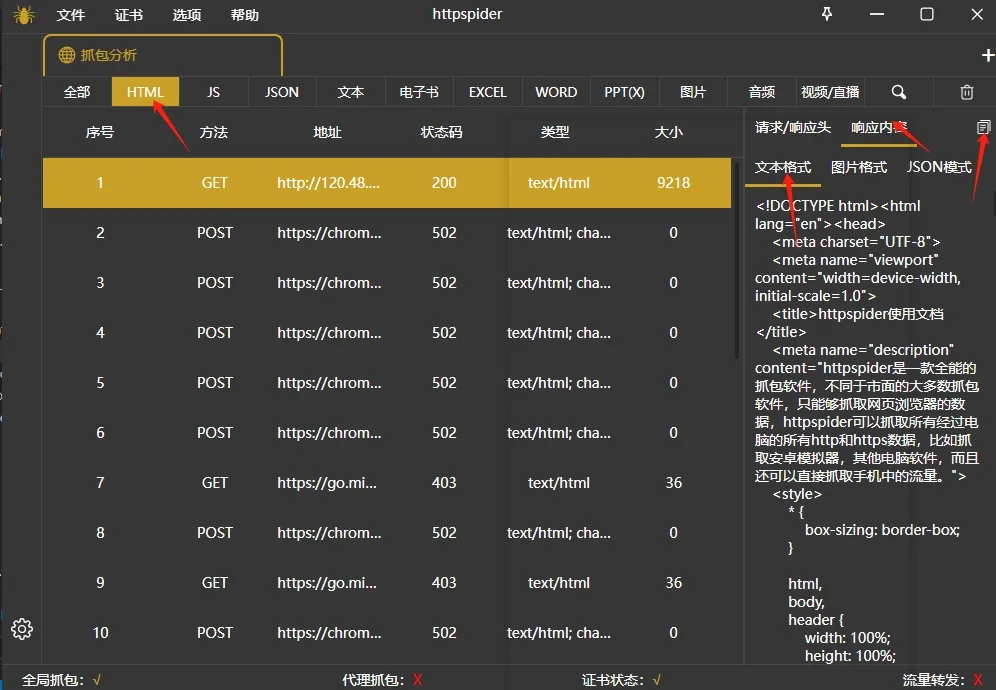Click status 403 cell in row 7
This screenshot has height=690, width=996.
click(444, 483)
